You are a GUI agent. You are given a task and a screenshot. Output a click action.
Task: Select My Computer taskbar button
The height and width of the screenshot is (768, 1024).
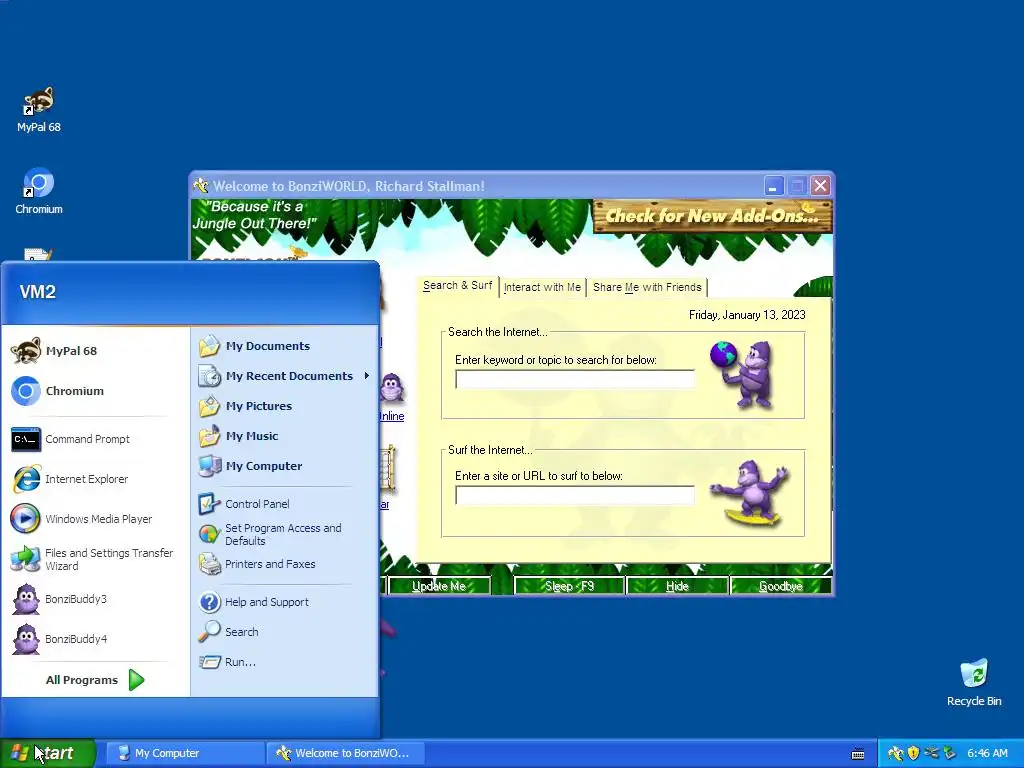[185, 753]
